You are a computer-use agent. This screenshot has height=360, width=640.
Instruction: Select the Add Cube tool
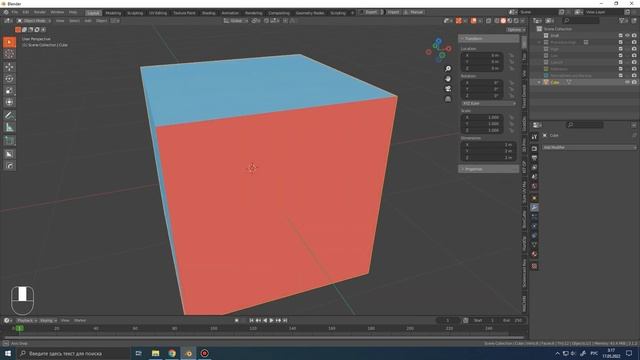9,141
